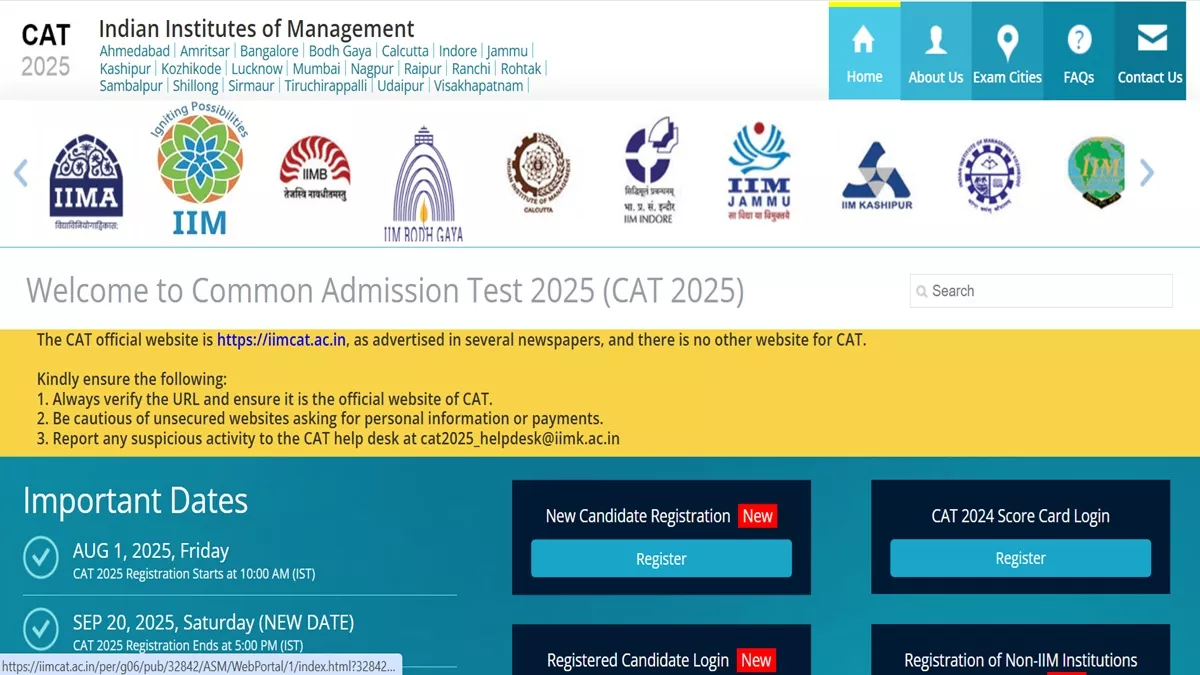Focus the Search text field
Image resolution: width=1200 pixels, height=675 pixels.
(1041, 291)
